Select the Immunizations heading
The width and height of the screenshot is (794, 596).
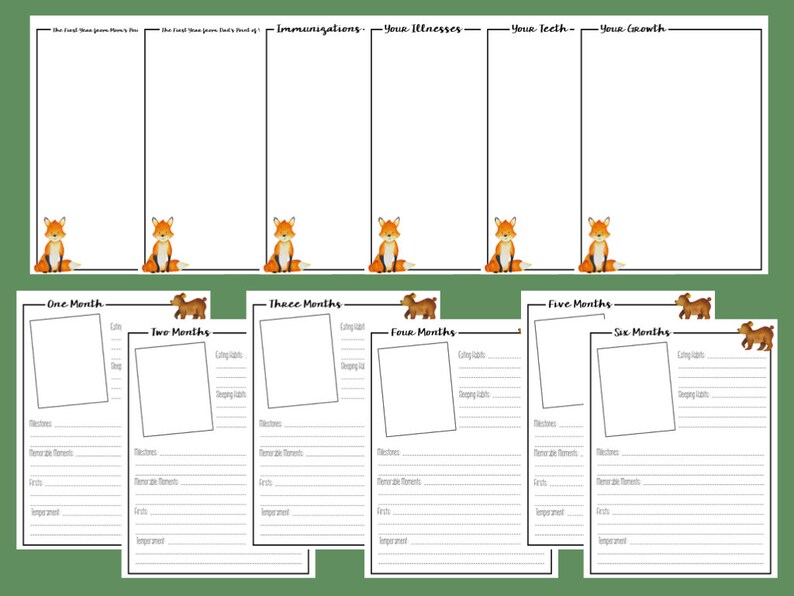click(x=319, y=29)
